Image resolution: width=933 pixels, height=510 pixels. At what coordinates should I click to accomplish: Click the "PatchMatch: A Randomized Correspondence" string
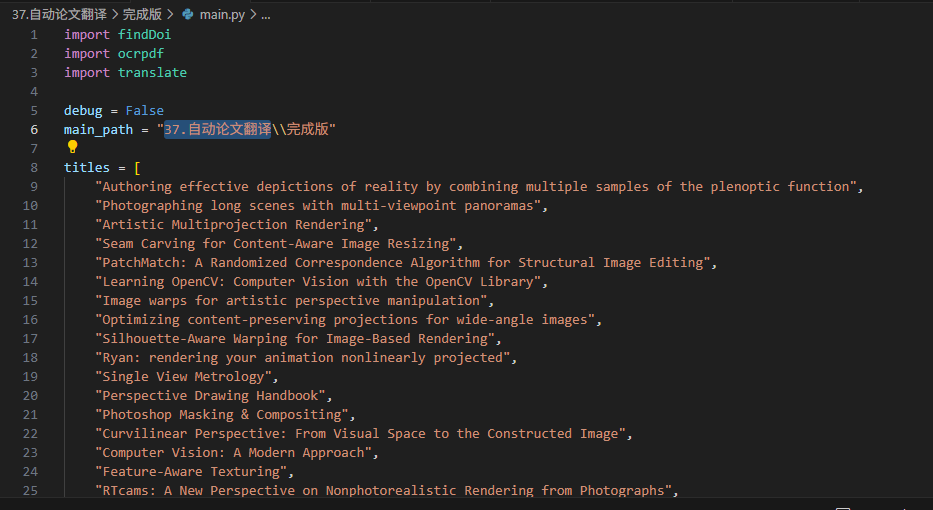point(403,262)
